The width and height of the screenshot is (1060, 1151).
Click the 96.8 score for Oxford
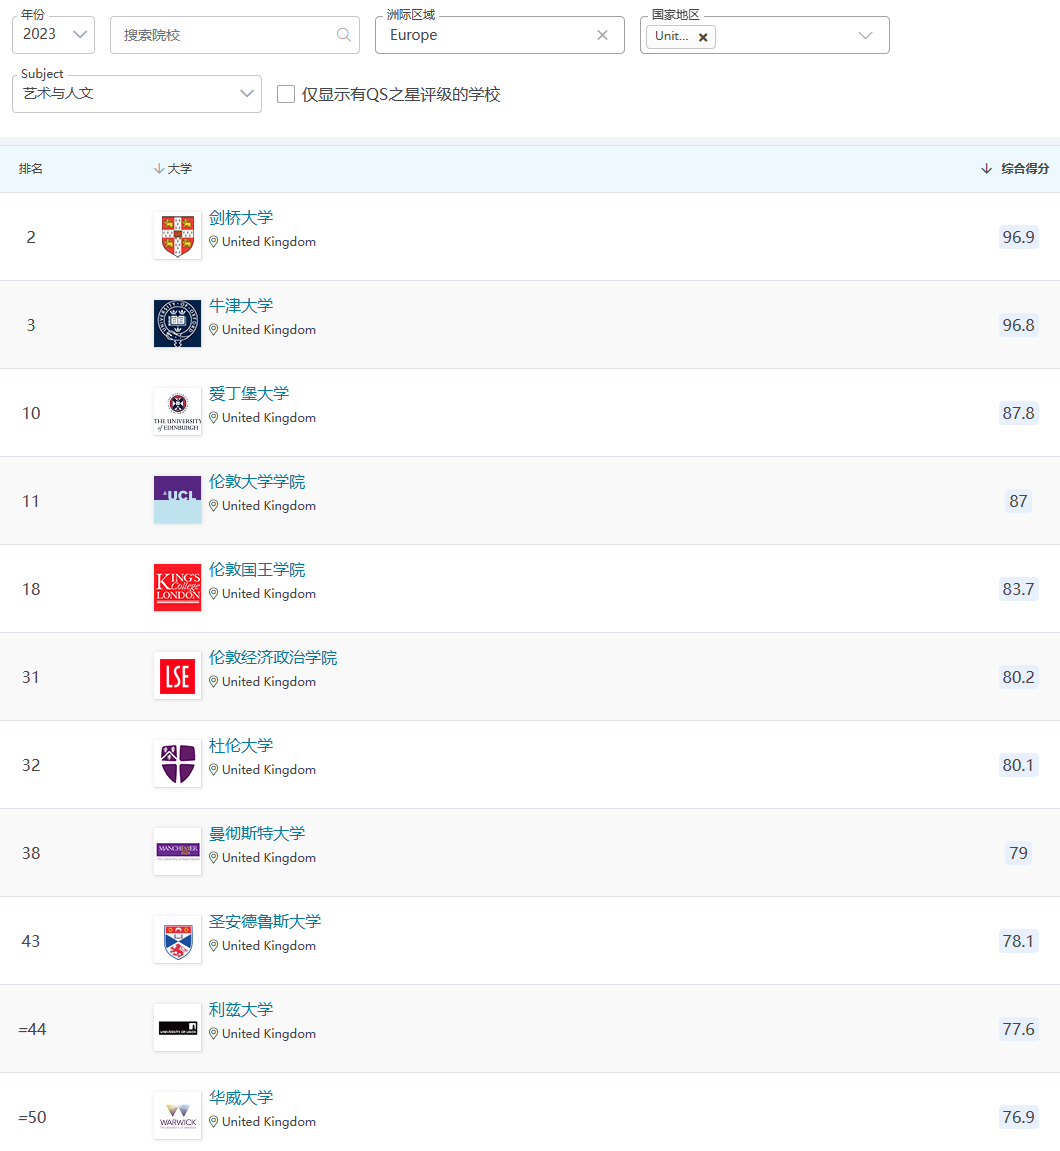click(x=1018, y=325)
